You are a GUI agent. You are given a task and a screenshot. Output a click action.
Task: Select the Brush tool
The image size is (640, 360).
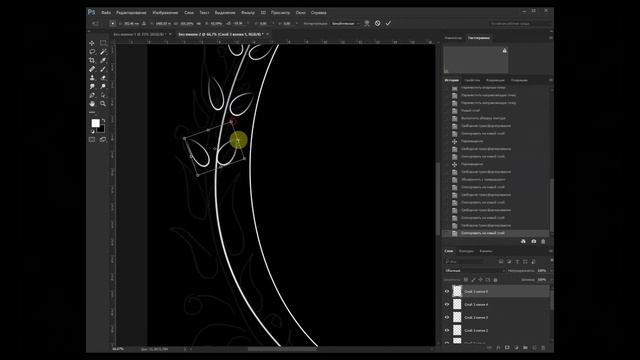click(x=103, y=69)
